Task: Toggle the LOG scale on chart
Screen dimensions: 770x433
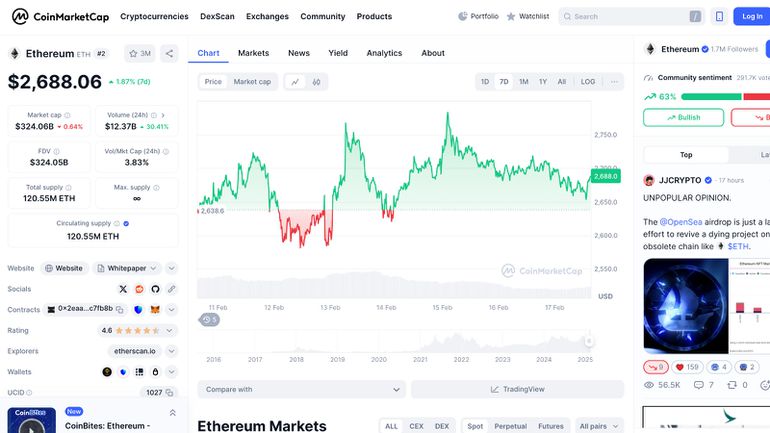Action: point(588,82)
